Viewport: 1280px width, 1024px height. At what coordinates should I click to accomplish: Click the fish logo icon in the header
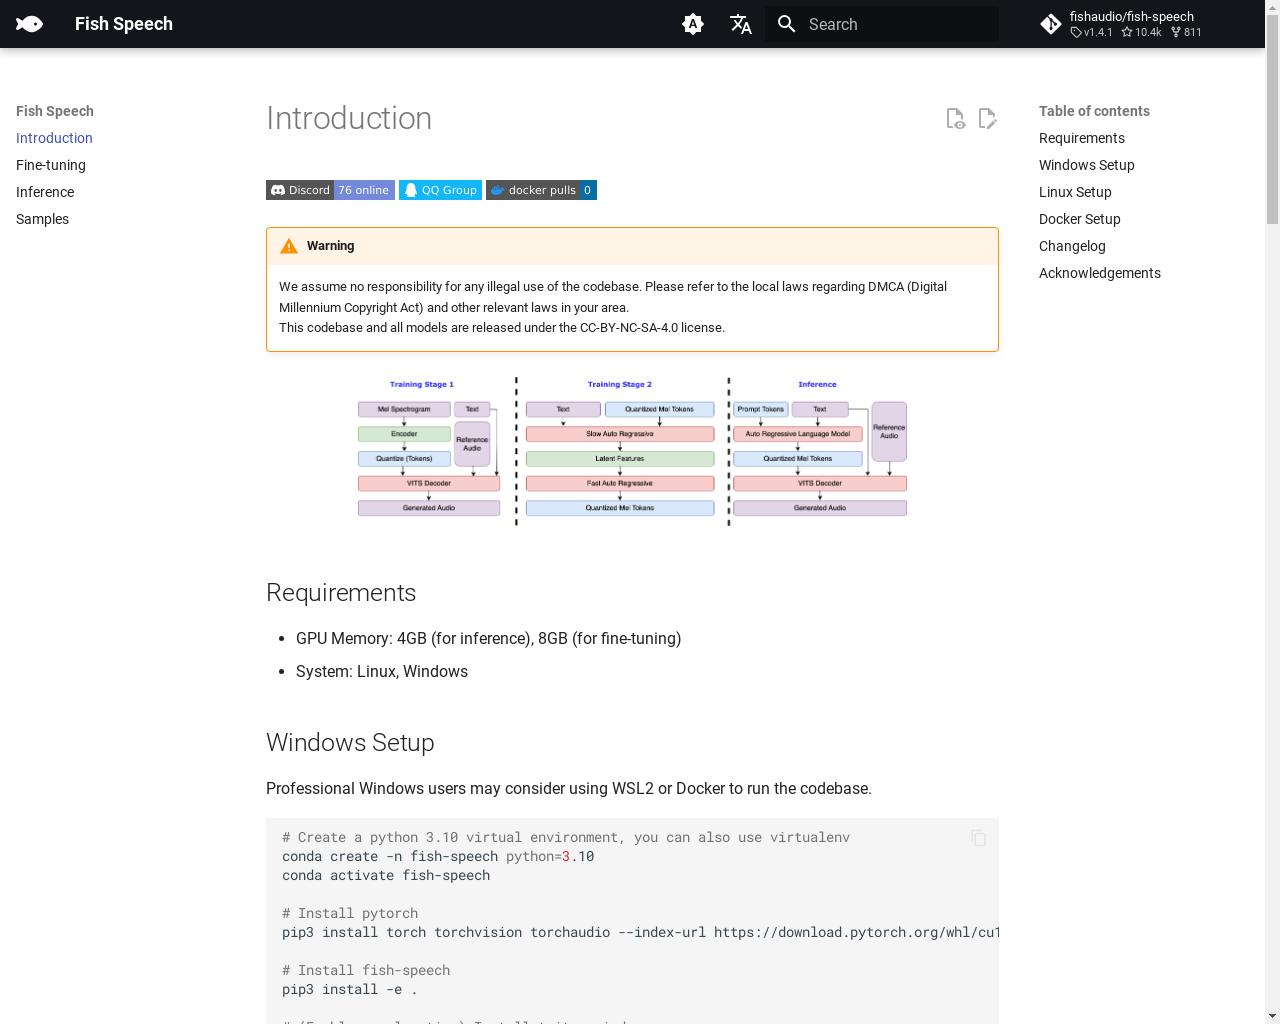29,24
